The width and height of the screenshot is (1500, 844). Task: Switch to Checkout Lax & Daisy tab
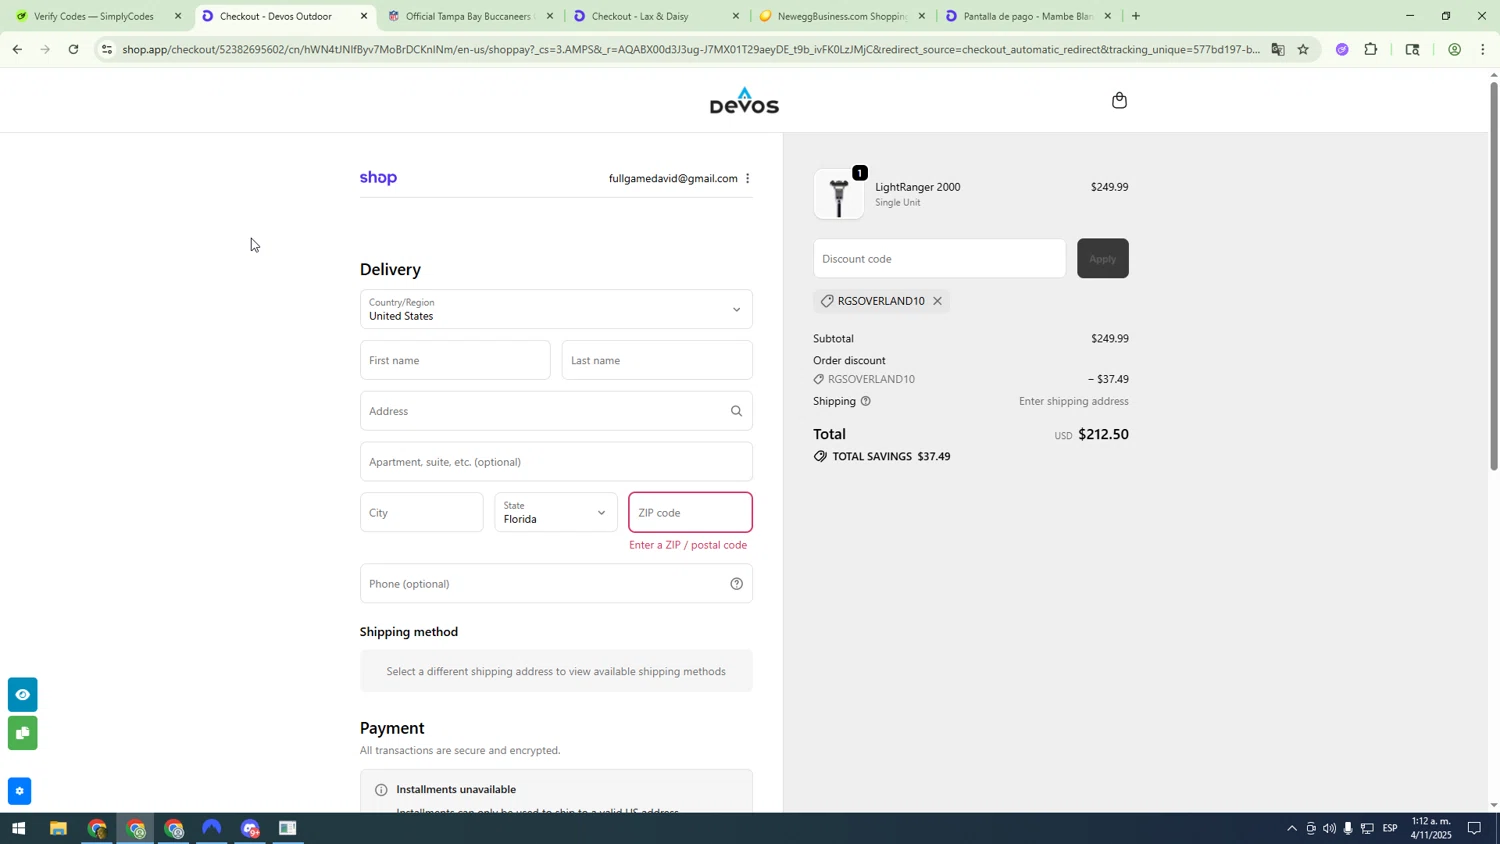click(x=655, y=16)
